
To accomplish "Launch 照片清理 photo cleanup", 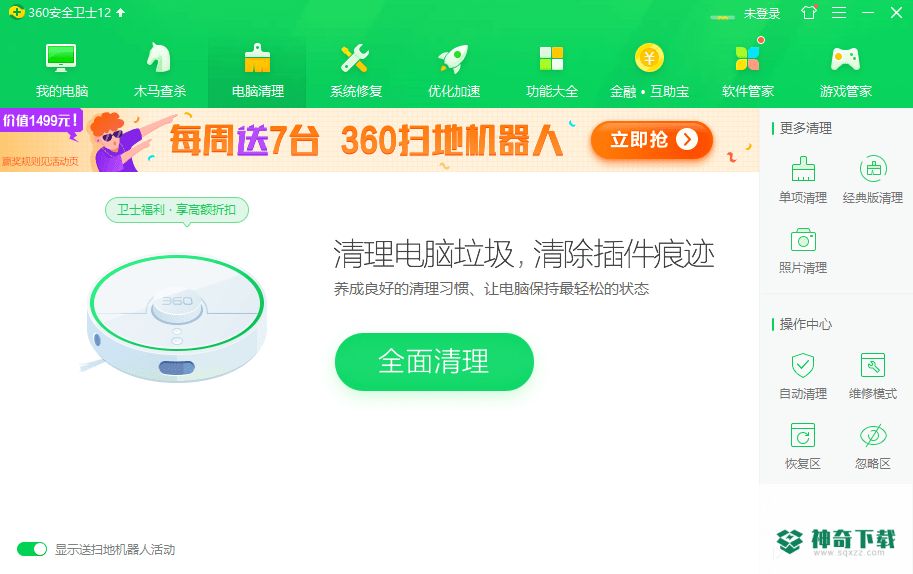I will [x=803, y=250].
